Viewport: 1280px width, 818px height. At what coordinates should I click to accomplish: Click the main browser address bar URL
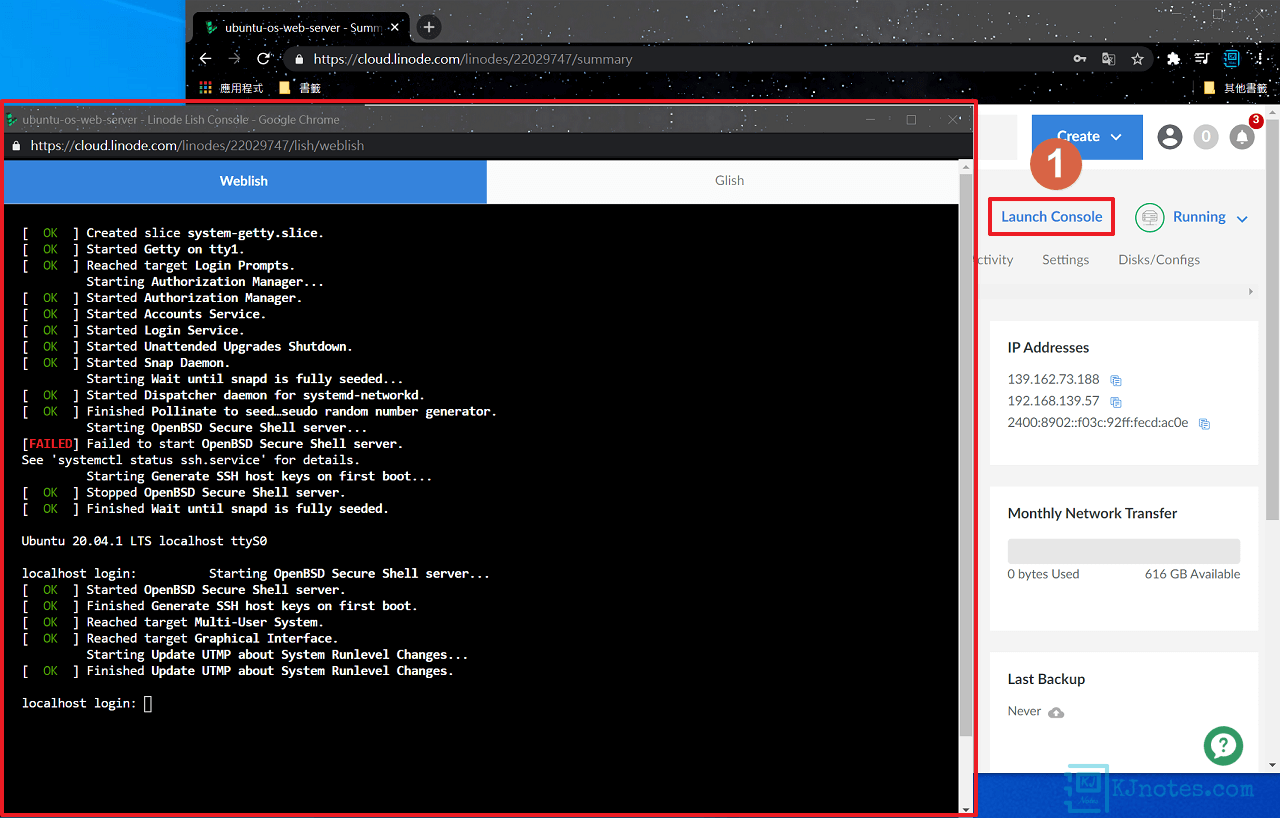(473, 59)
